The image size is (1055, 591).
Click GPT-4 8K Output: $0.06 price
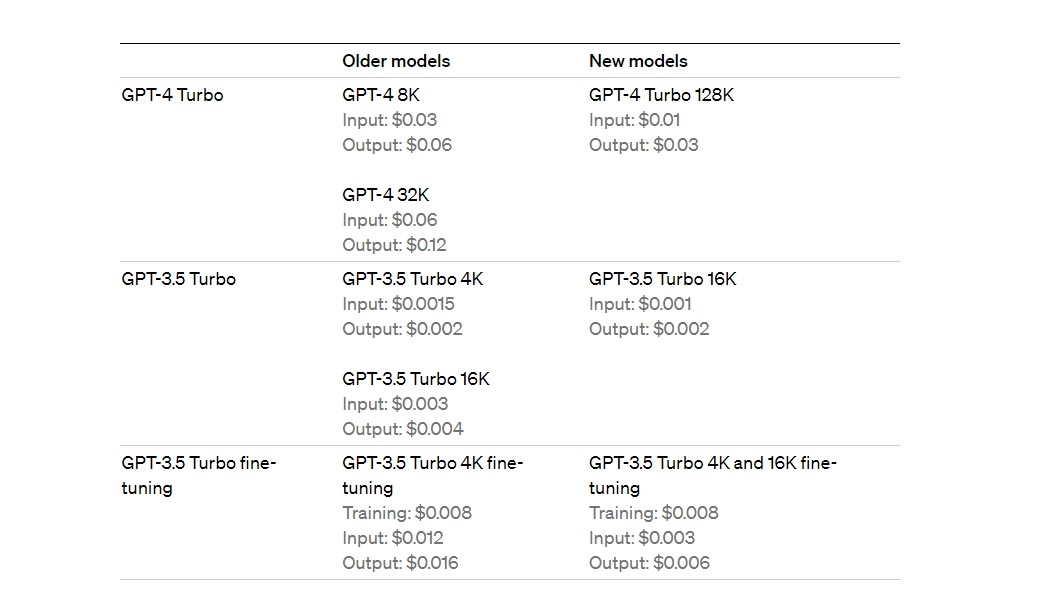[397, 145]
